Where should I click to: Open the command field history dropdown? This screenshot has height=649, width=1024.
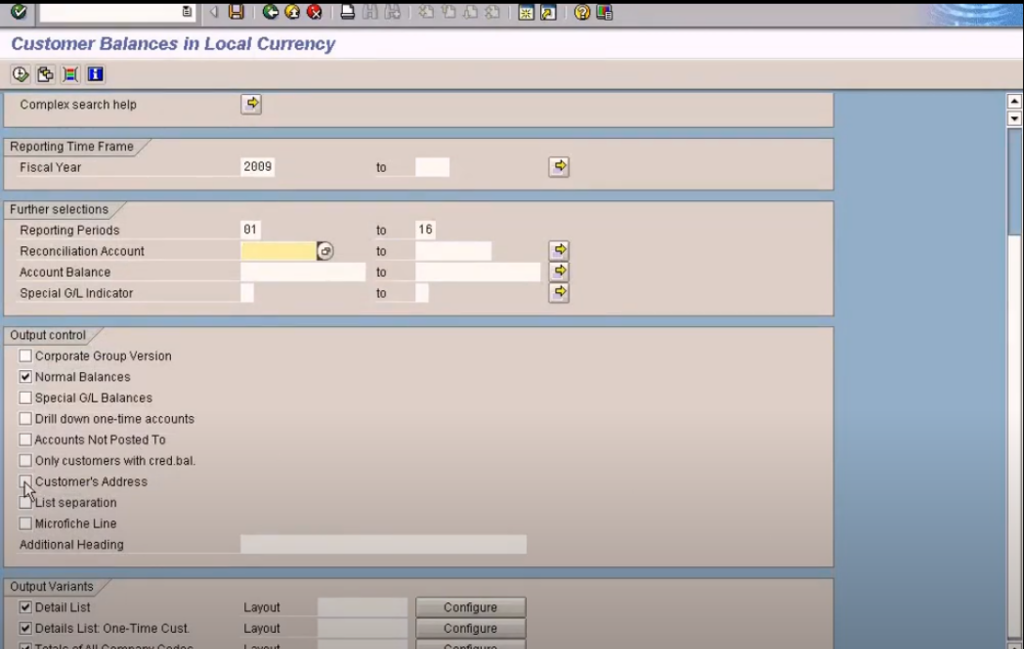pos(187,12)
